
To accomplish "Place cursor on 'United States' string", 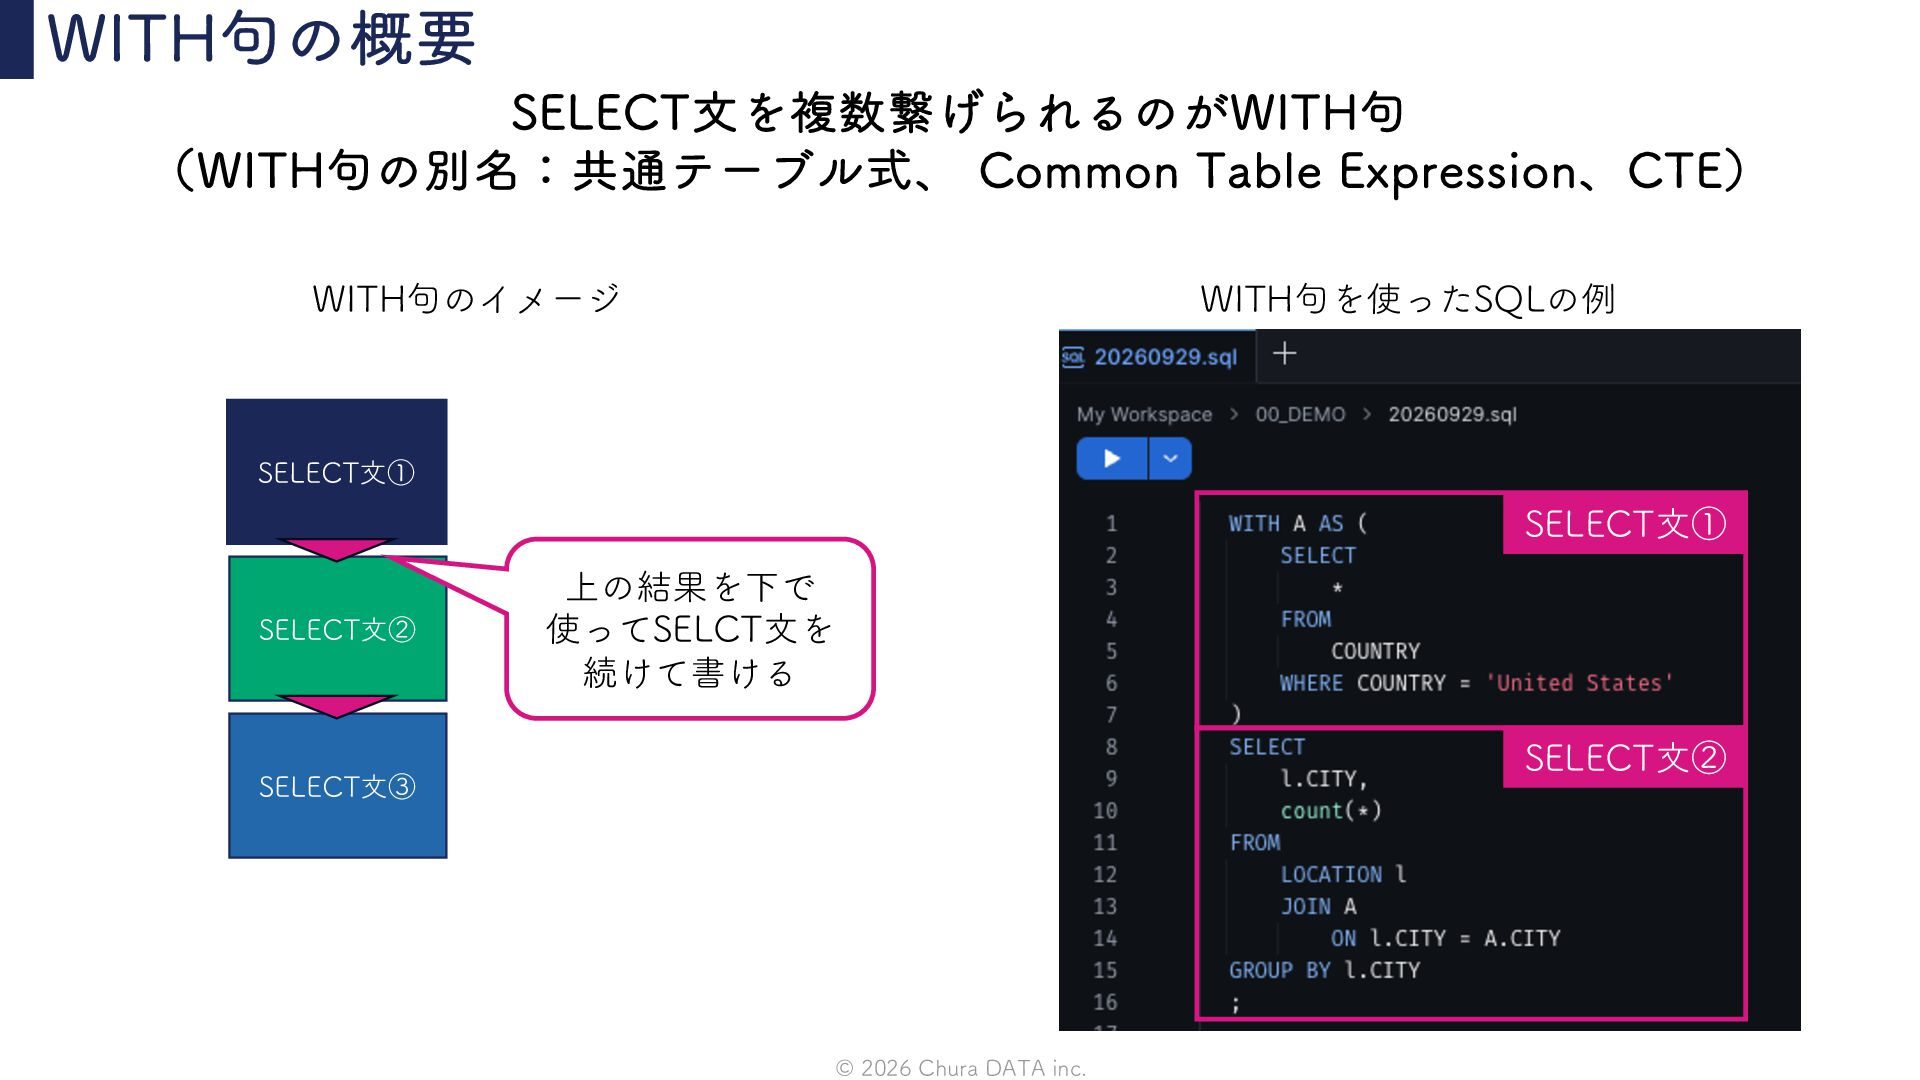I will pyautogui.click(x=1579, y=683).
